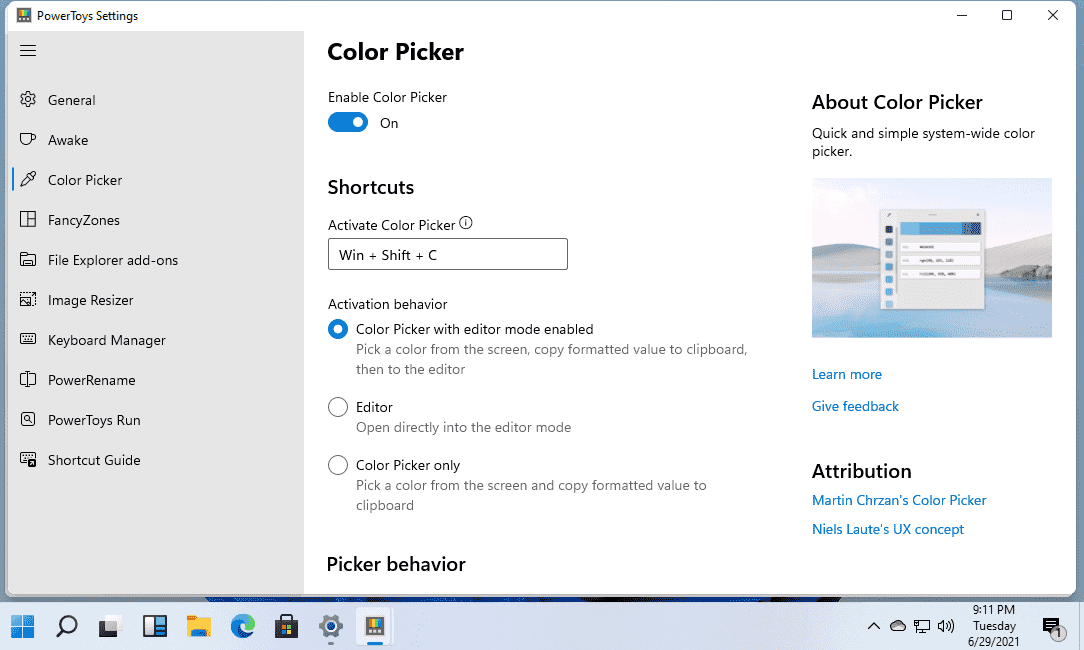Show hidden icons in the system tray
The width and height of the screenshot is (1084, 650).
874,626
